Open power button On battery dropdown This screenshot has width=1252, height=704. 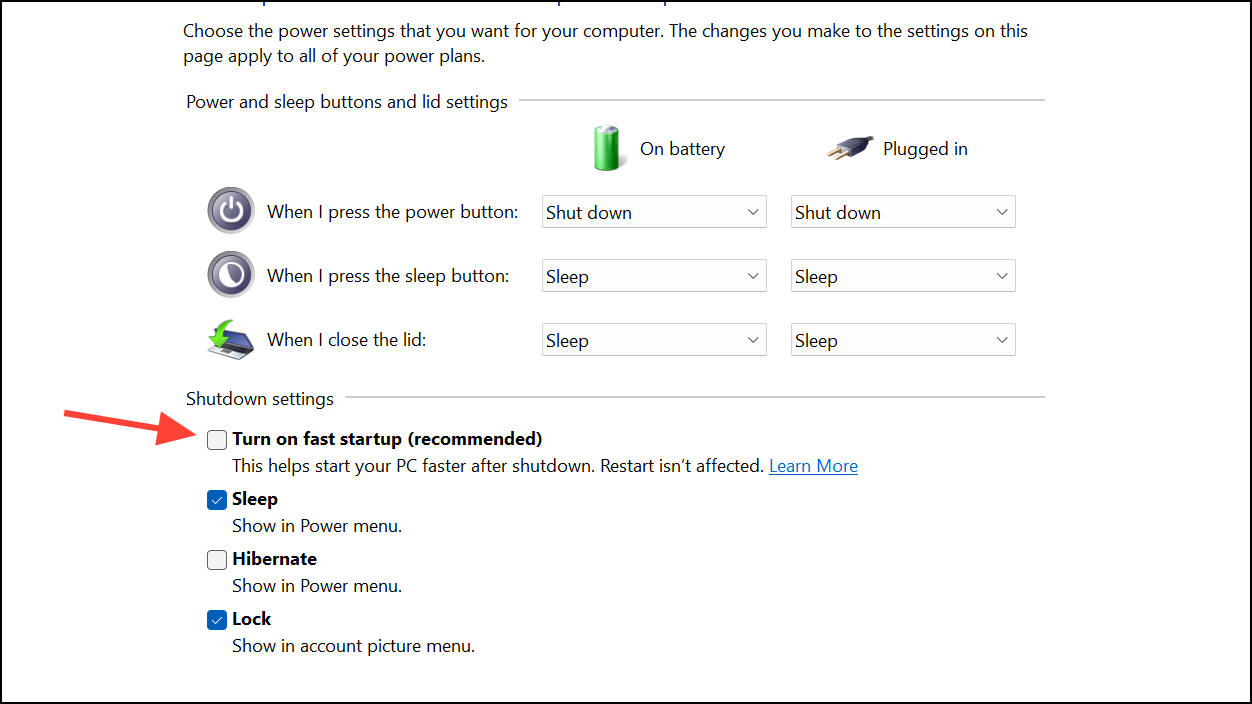pos(654,212)
